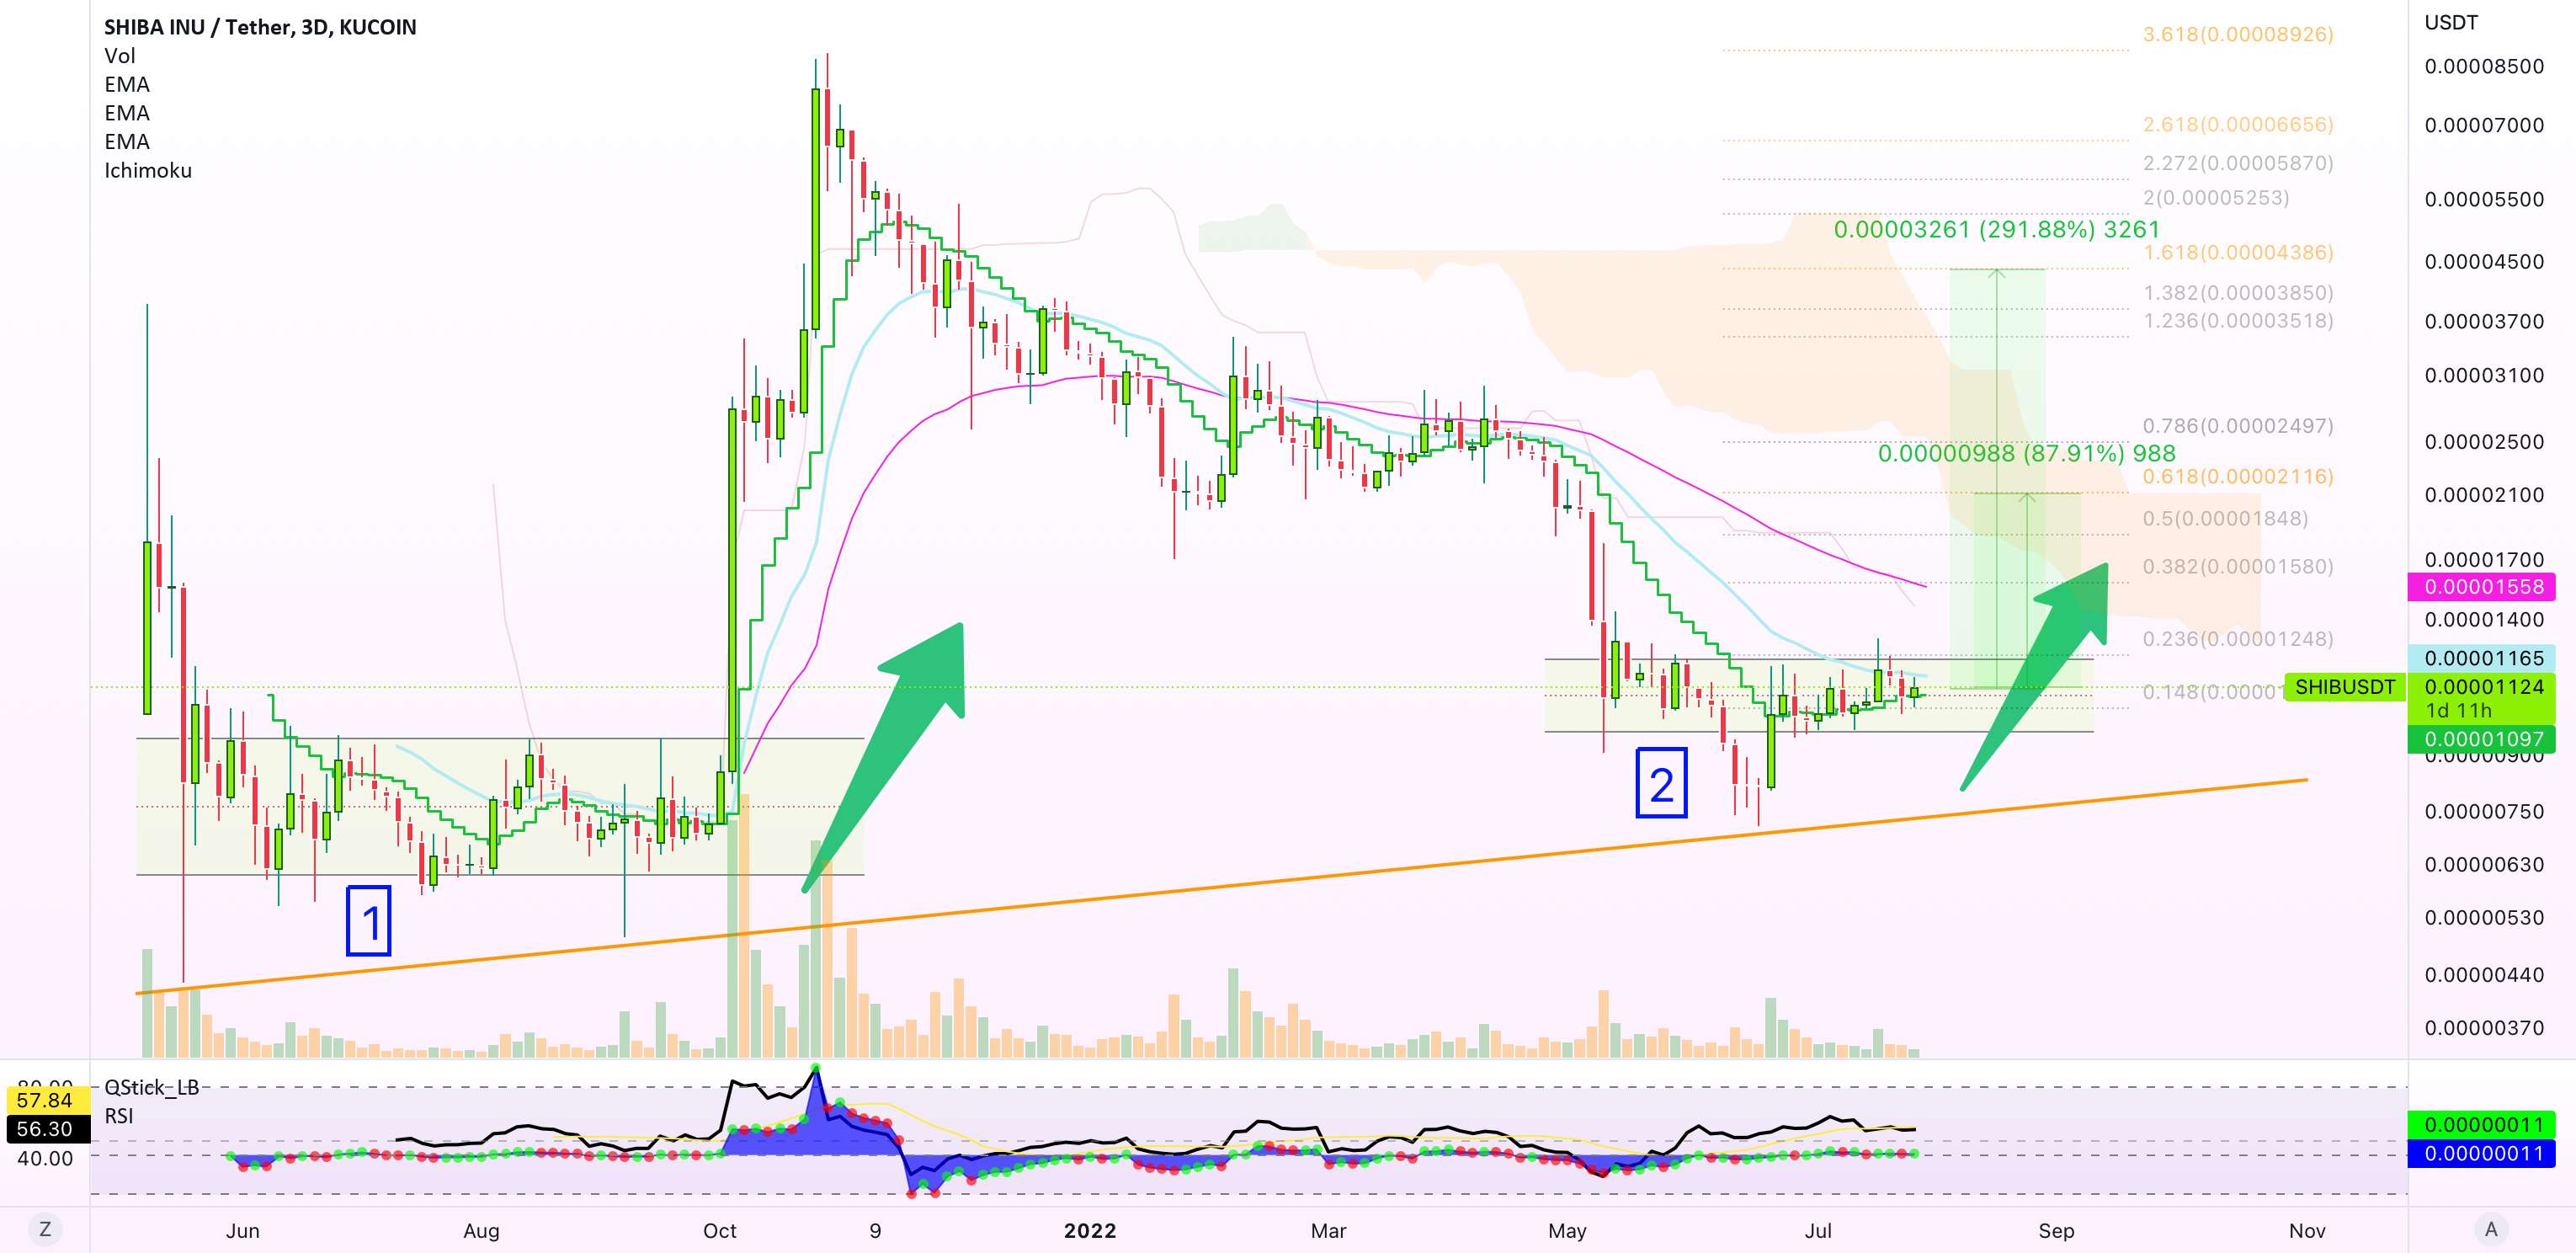Click the 1.618 Fibonacci level label
This screenshot has width=2576, height=1253.
click(2237, 252)
